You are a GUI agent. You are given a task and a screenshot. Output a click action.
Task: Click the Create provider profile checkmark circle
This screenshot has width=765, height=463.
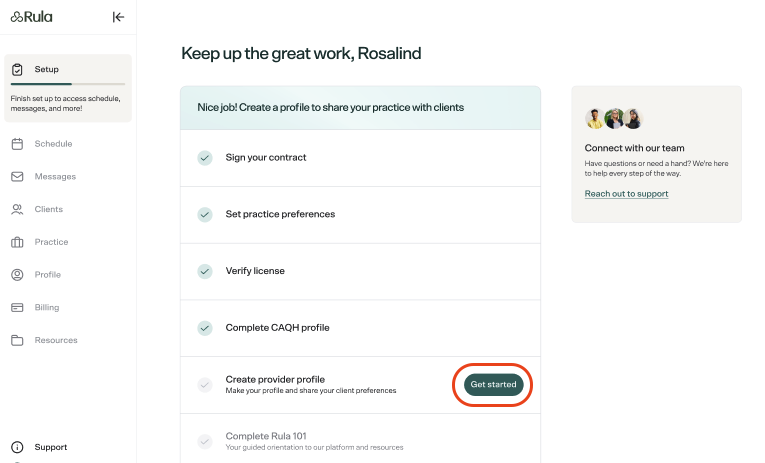[x=205, y=385]
